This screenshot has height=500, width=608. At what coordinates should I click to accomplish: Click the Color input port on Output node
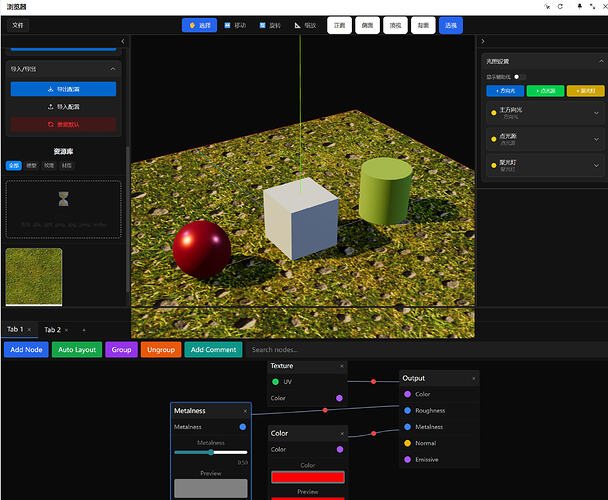coord(408,394)
